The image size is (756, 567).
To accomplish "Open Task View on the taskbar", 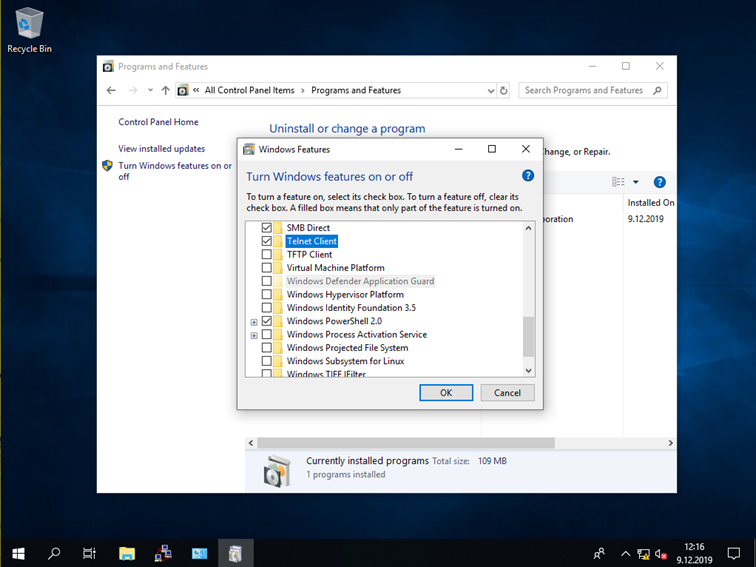I will pos(89,553).
